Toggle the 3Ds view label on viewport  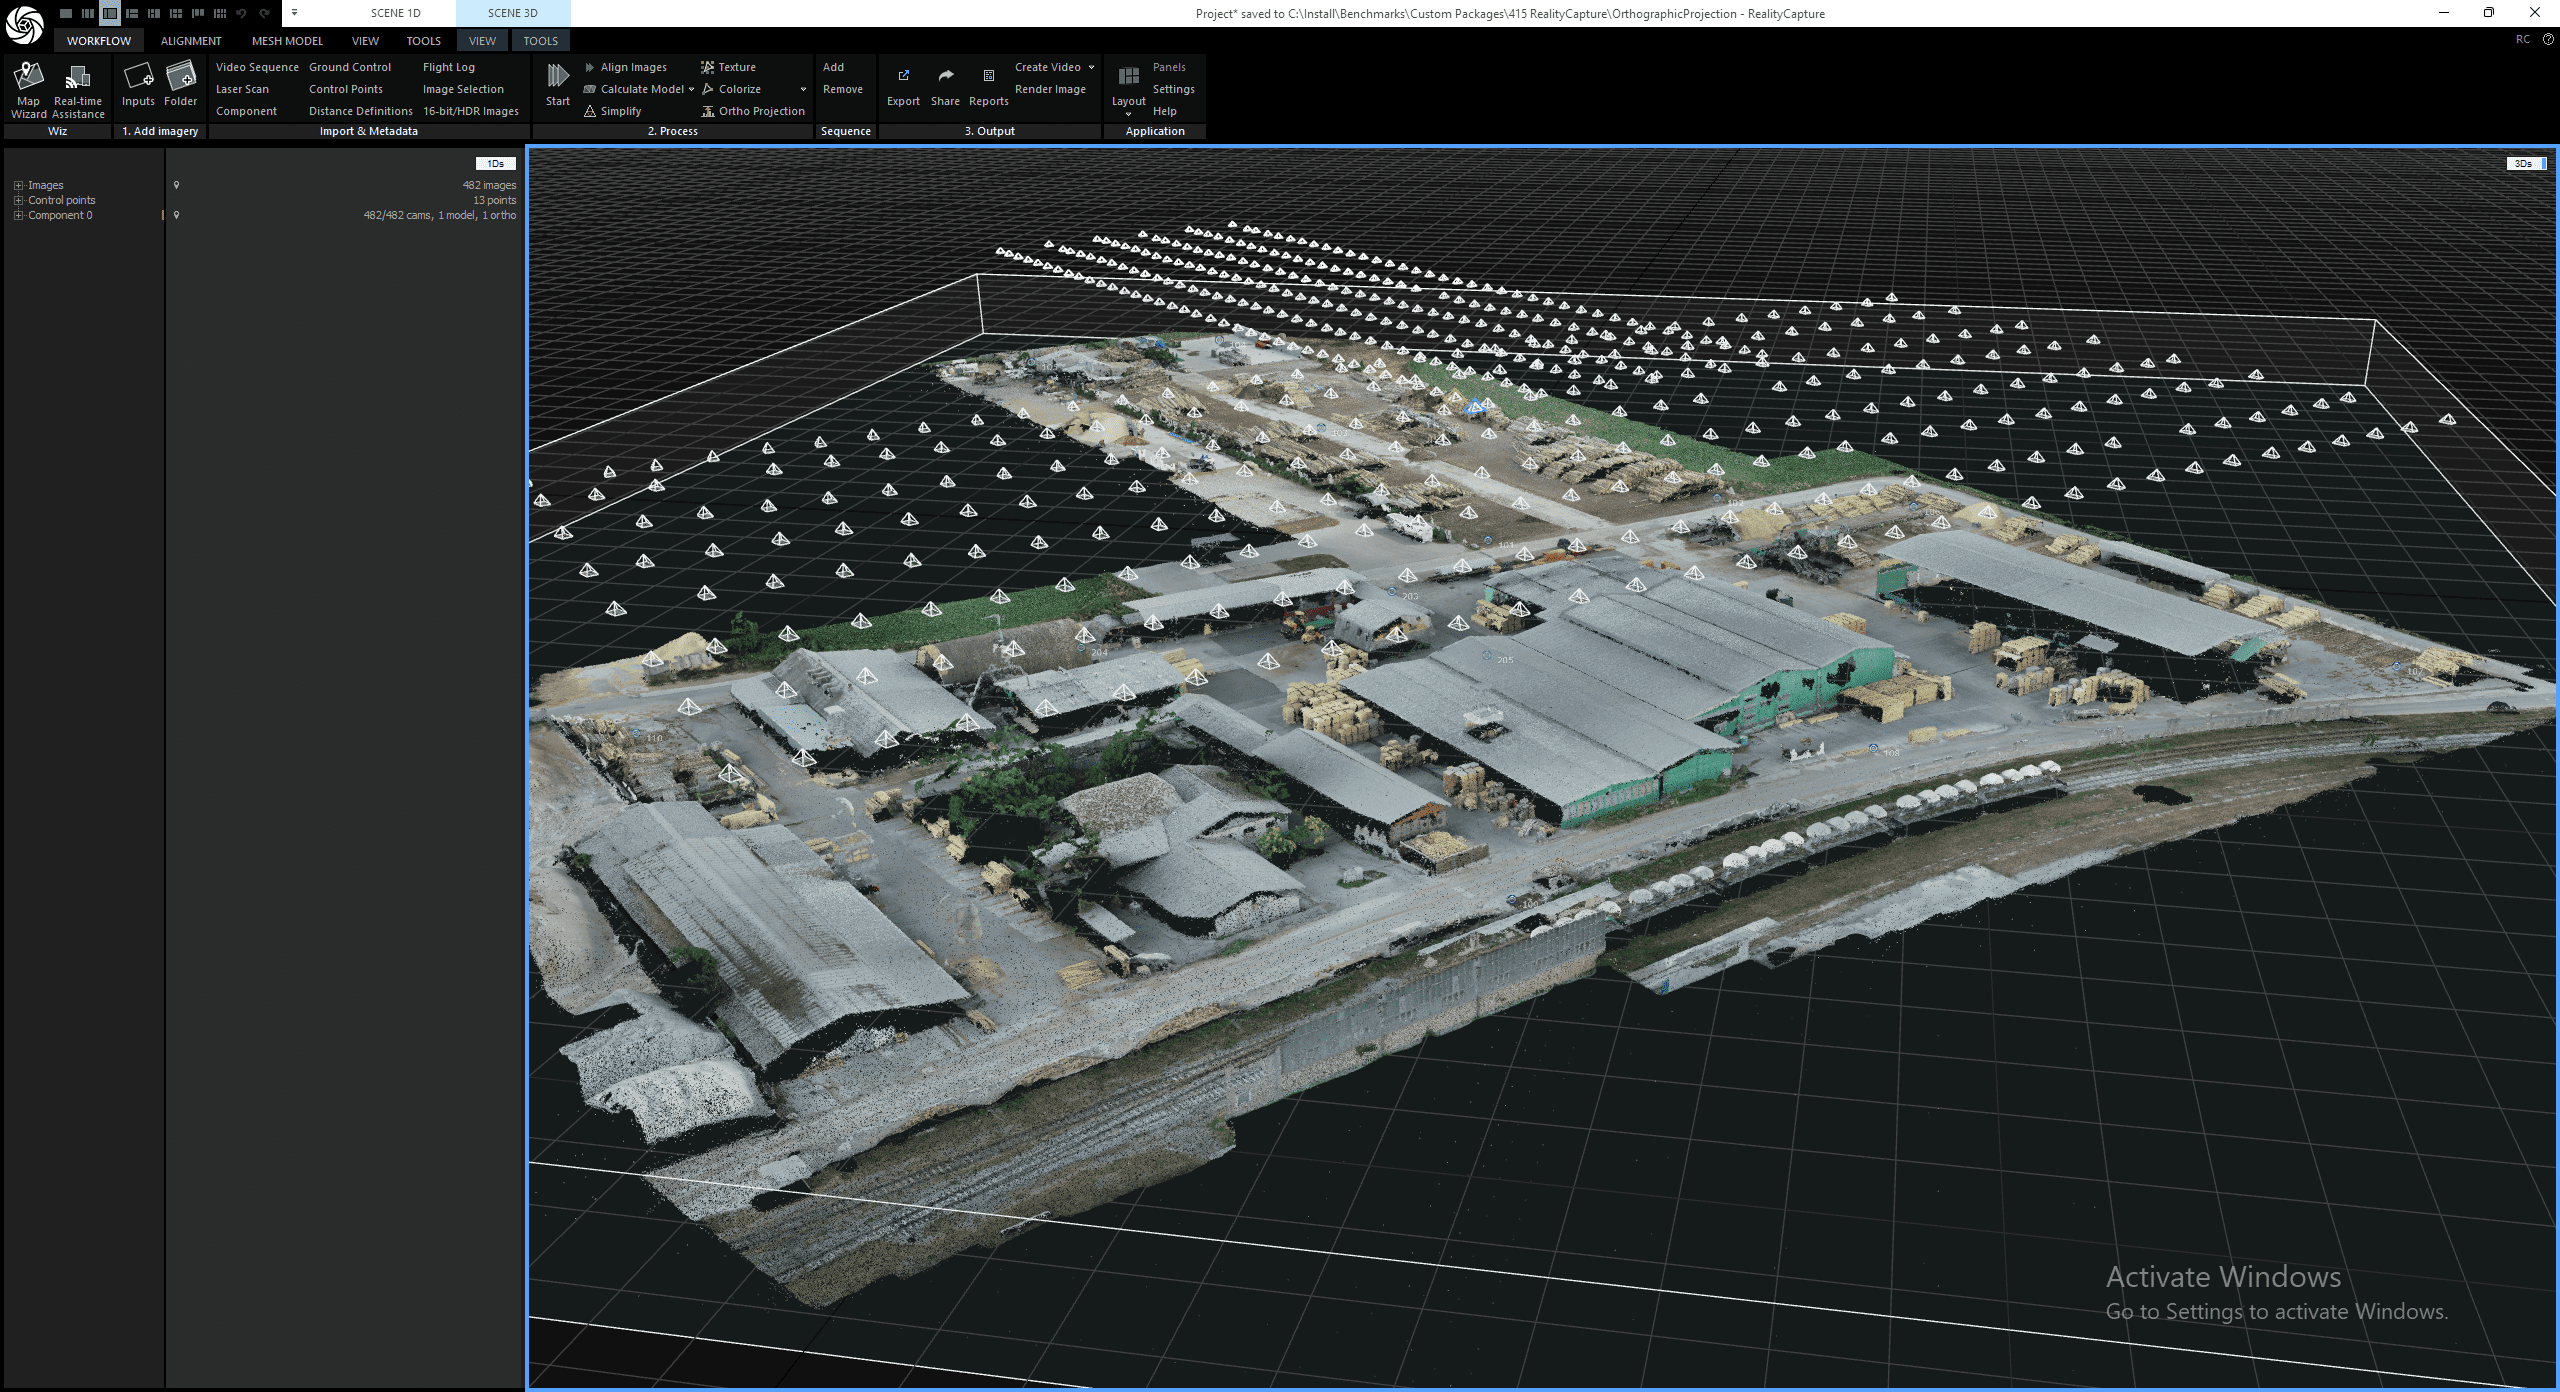[2523, 163]
